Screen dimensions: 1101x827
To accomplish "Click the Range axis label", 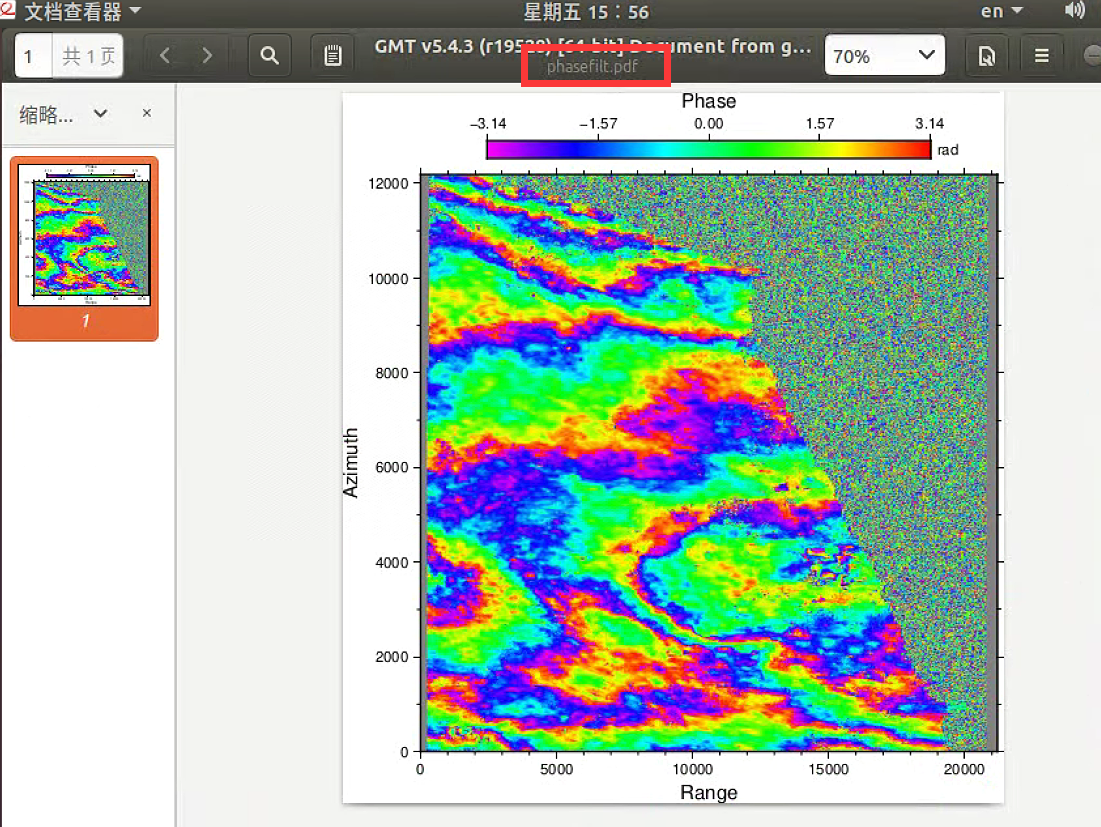I will click(708, 793).
